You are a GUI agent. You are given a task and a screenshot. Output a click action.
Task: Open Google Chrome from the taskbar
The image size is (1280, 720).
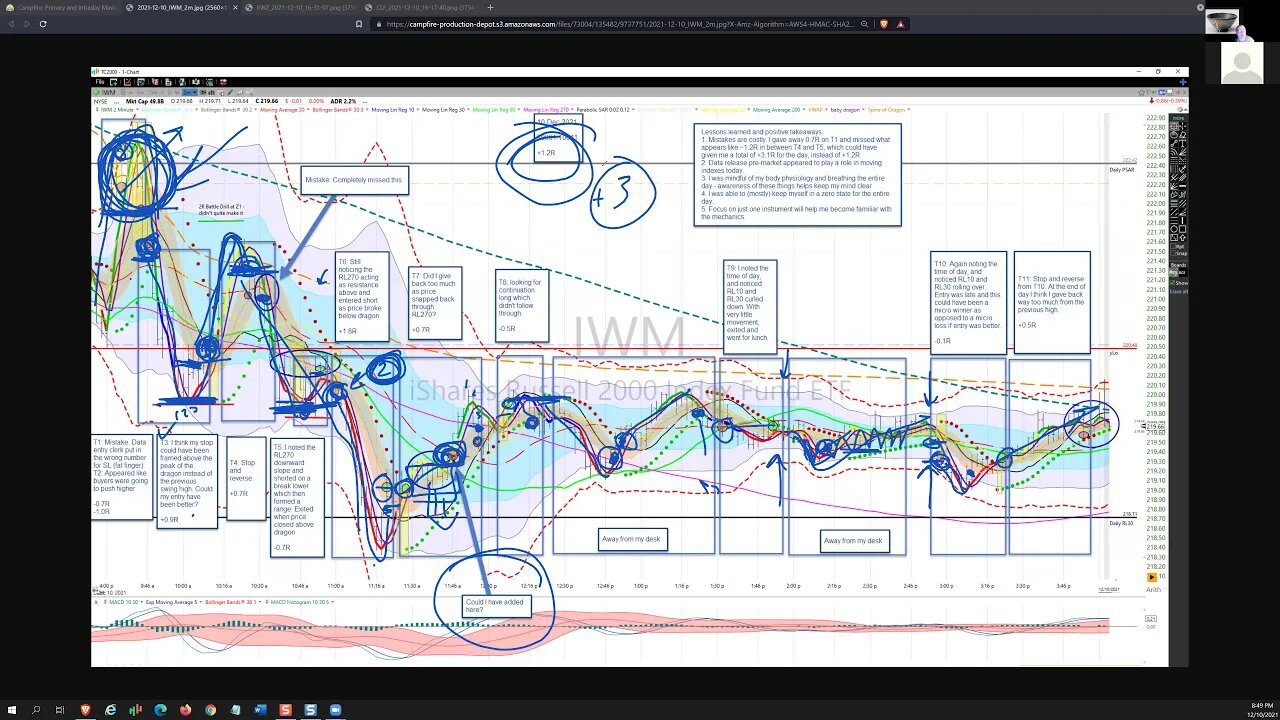[210, 709]
